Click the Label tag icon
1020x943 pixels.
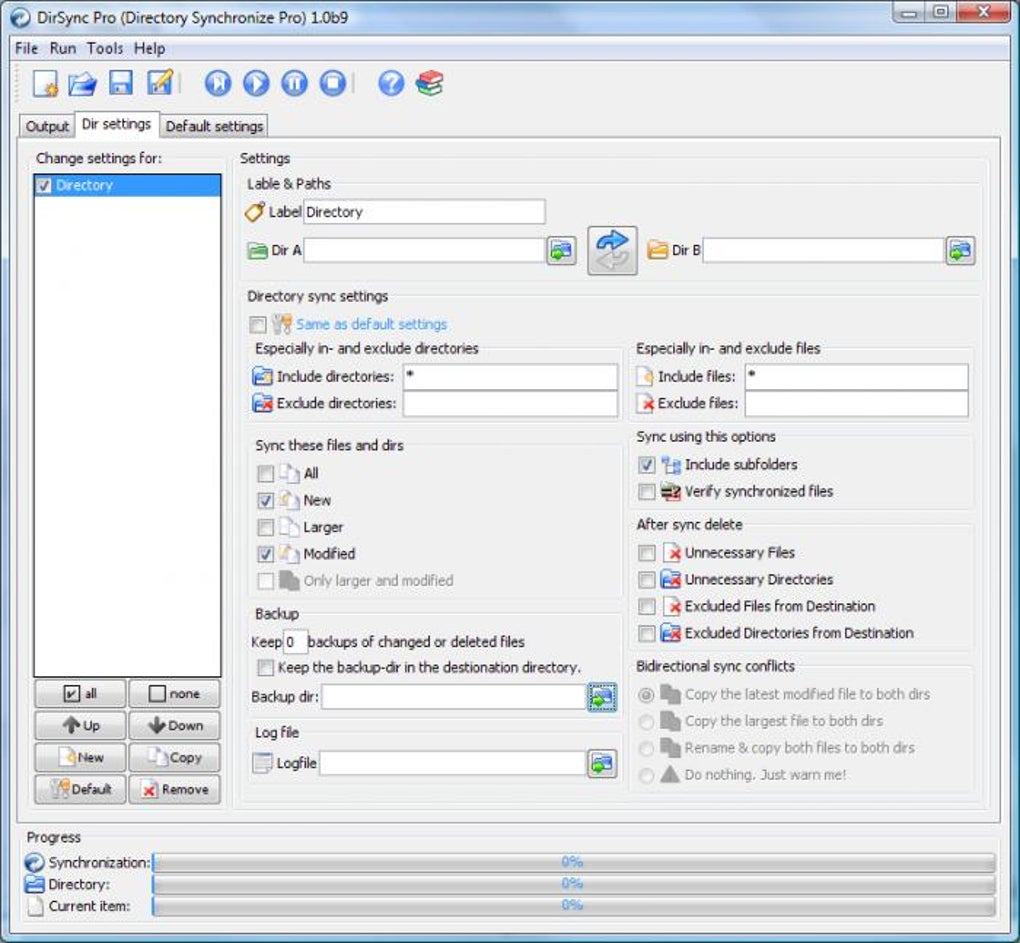(255, 212)
